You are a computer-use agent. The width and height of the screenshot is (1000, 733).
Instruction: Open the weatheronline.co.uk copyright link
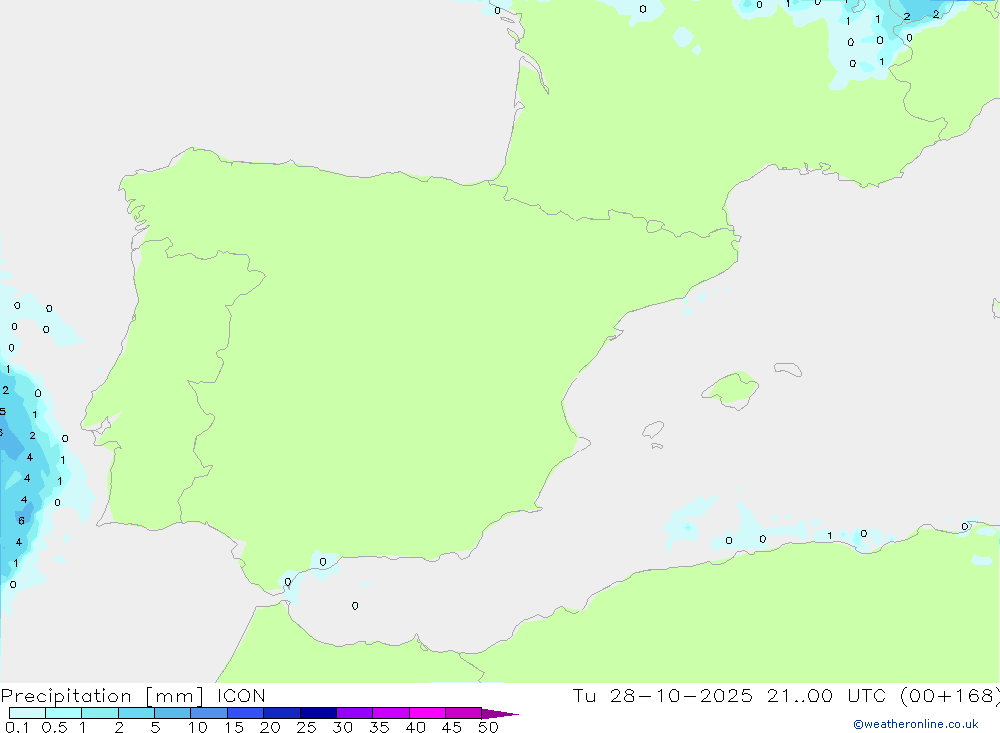(x=916, y=724)
